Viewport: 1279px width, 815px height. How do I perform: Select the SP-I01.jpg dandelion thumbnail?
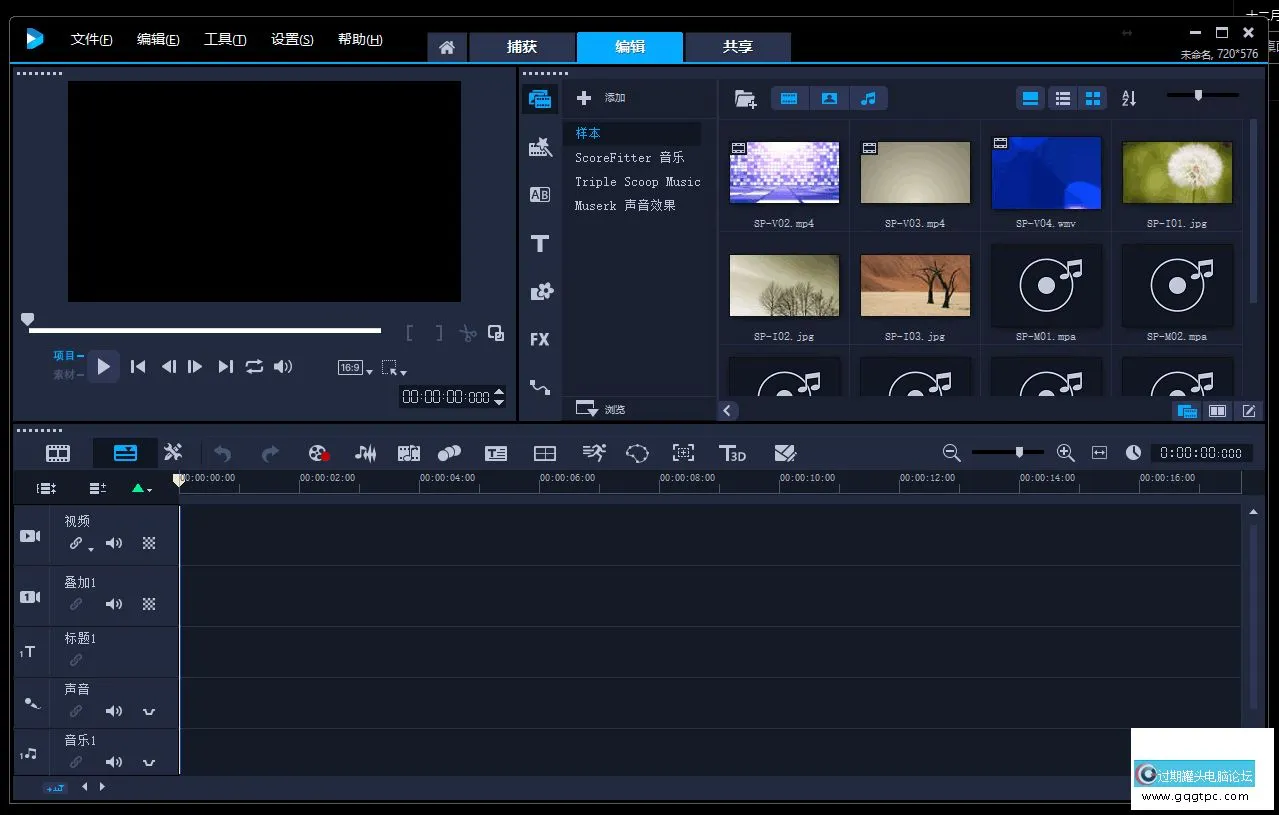tap(1177, 173)
